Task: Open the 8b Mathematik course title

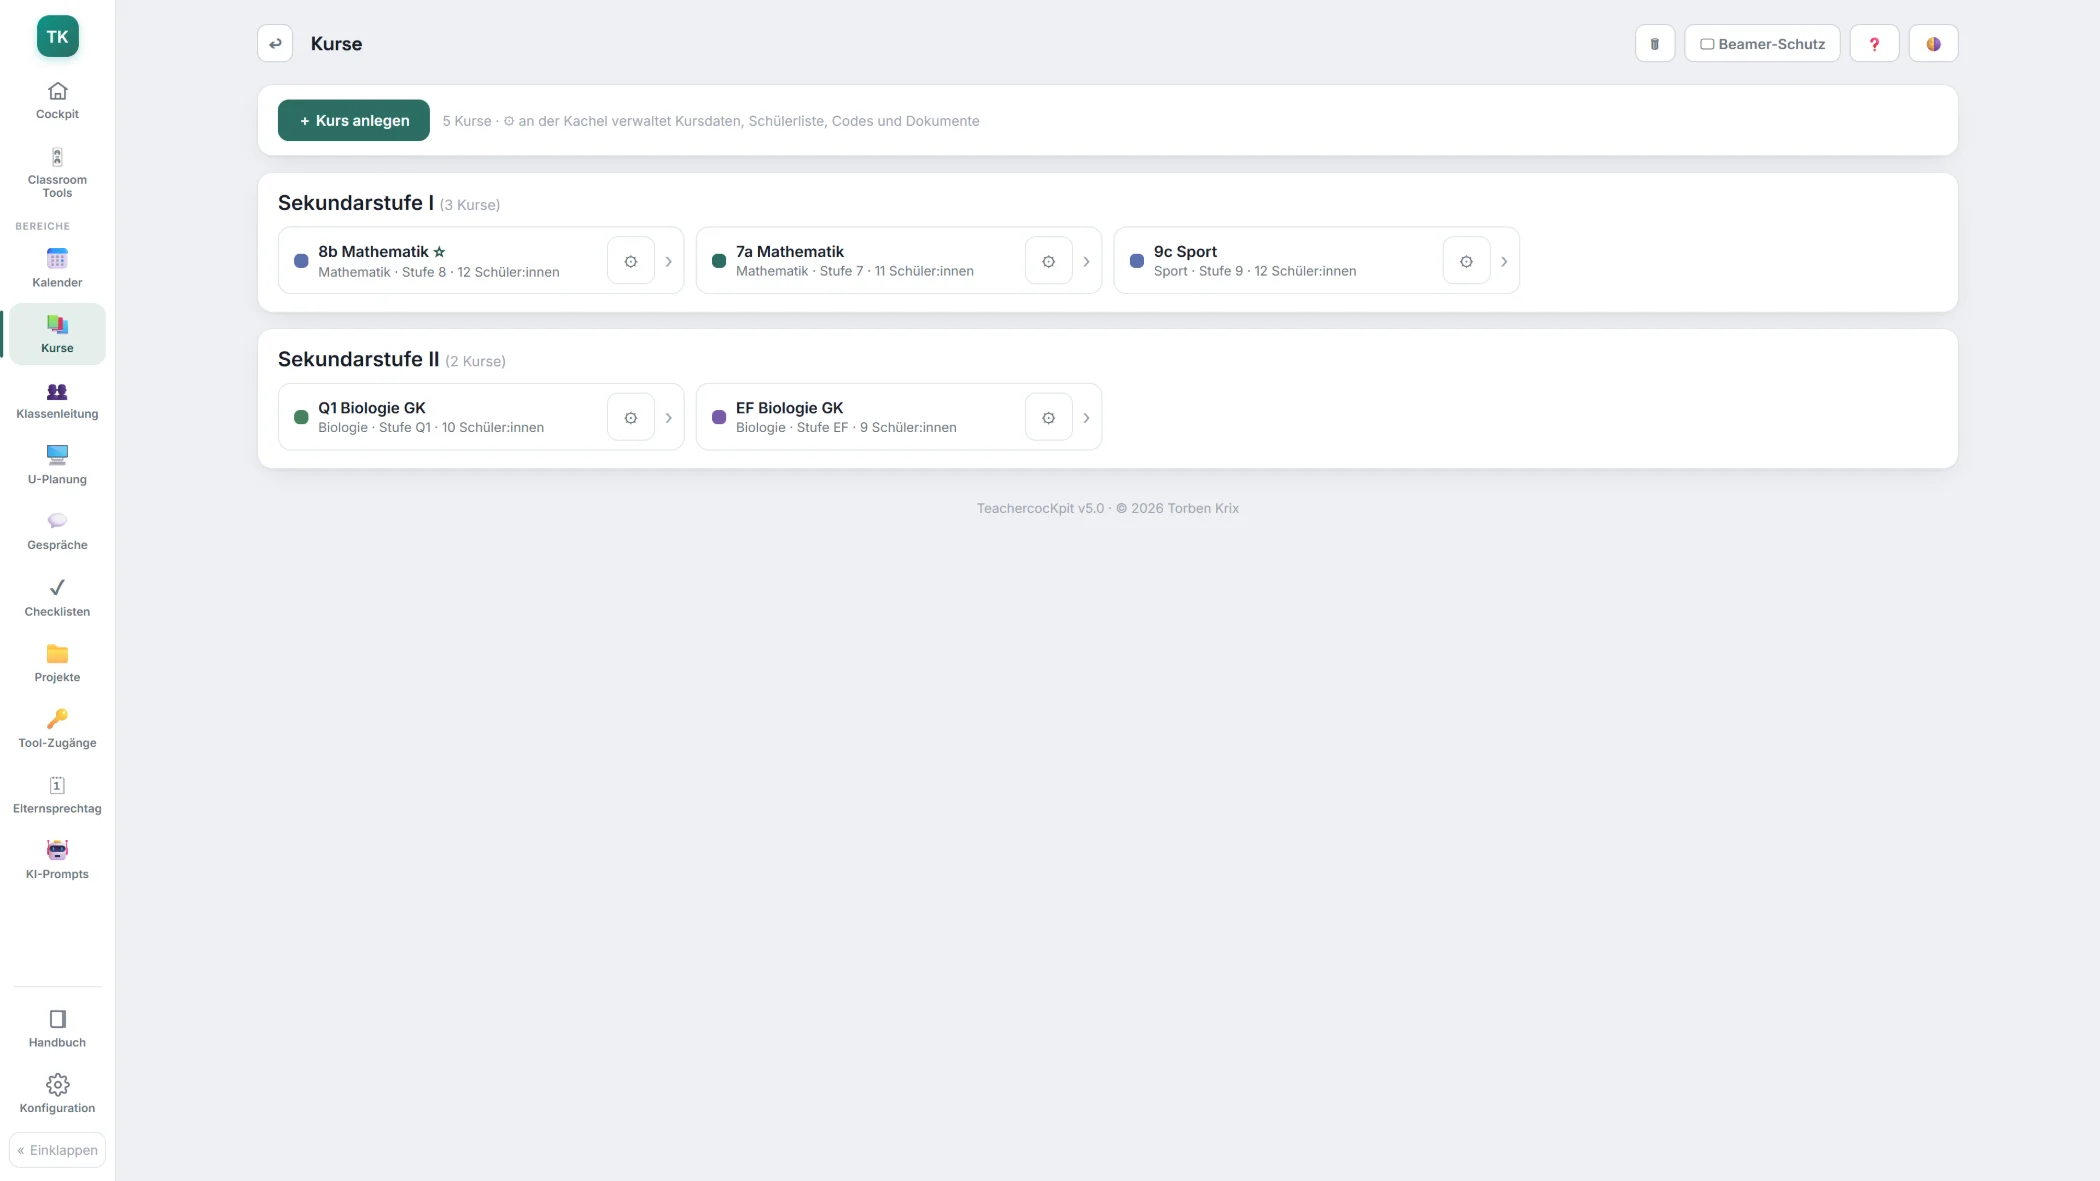Action: coord(373,252)
